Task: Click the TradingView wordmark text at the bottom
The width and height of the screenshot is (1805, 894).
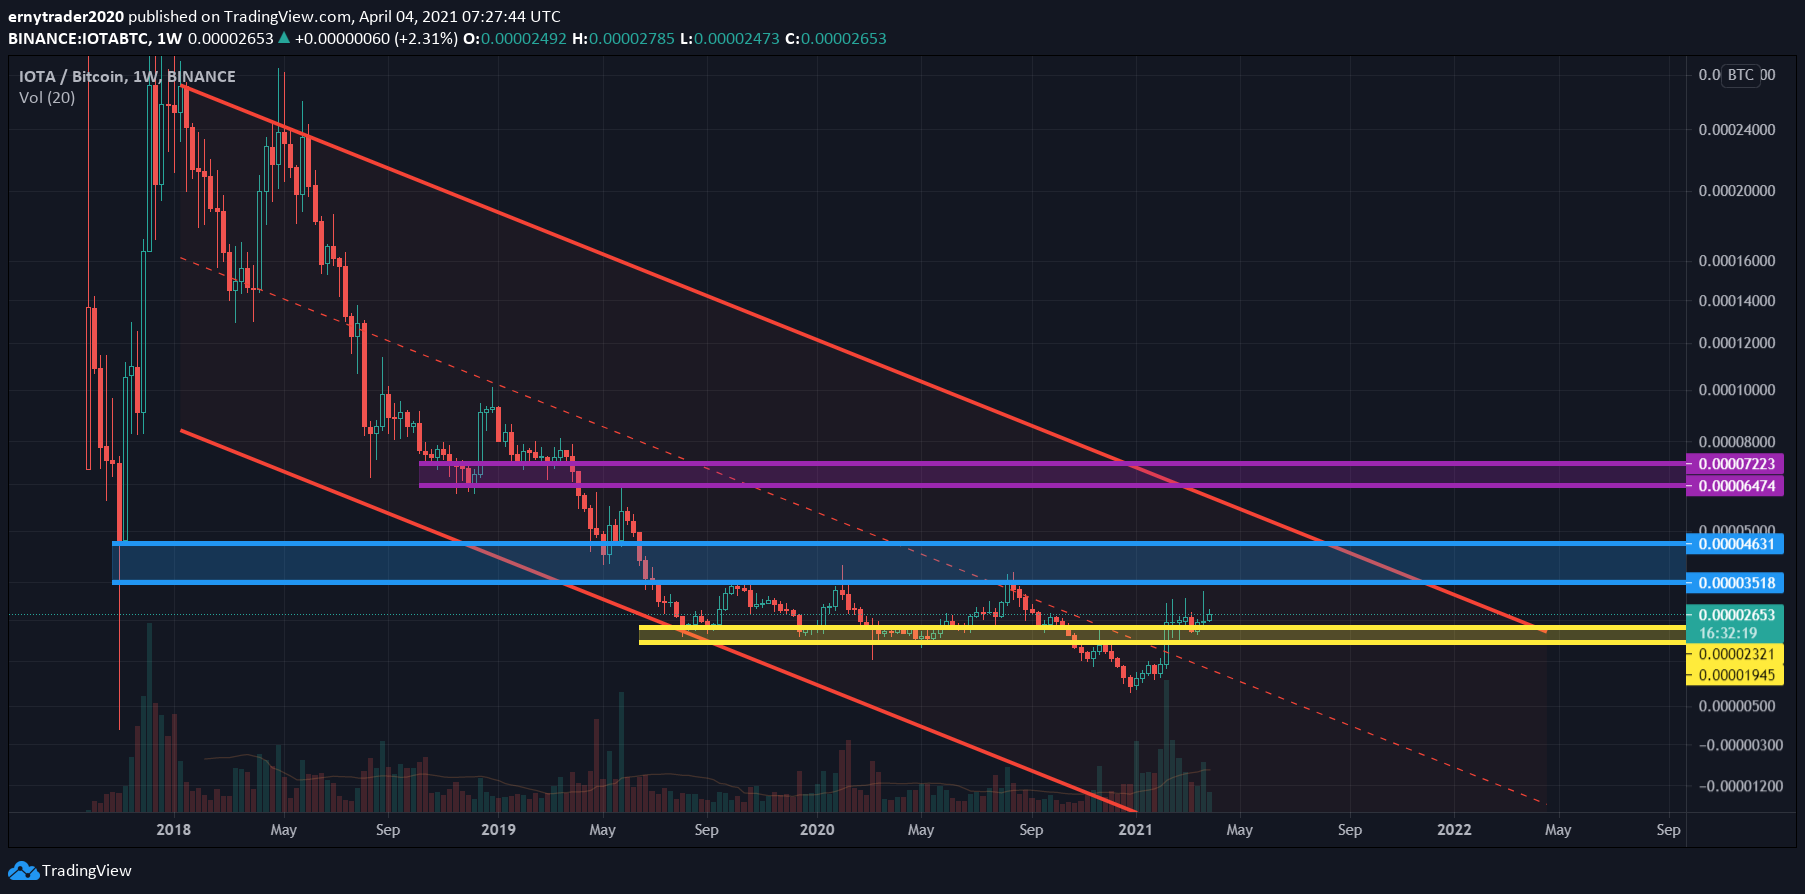Action: point(87,871)
